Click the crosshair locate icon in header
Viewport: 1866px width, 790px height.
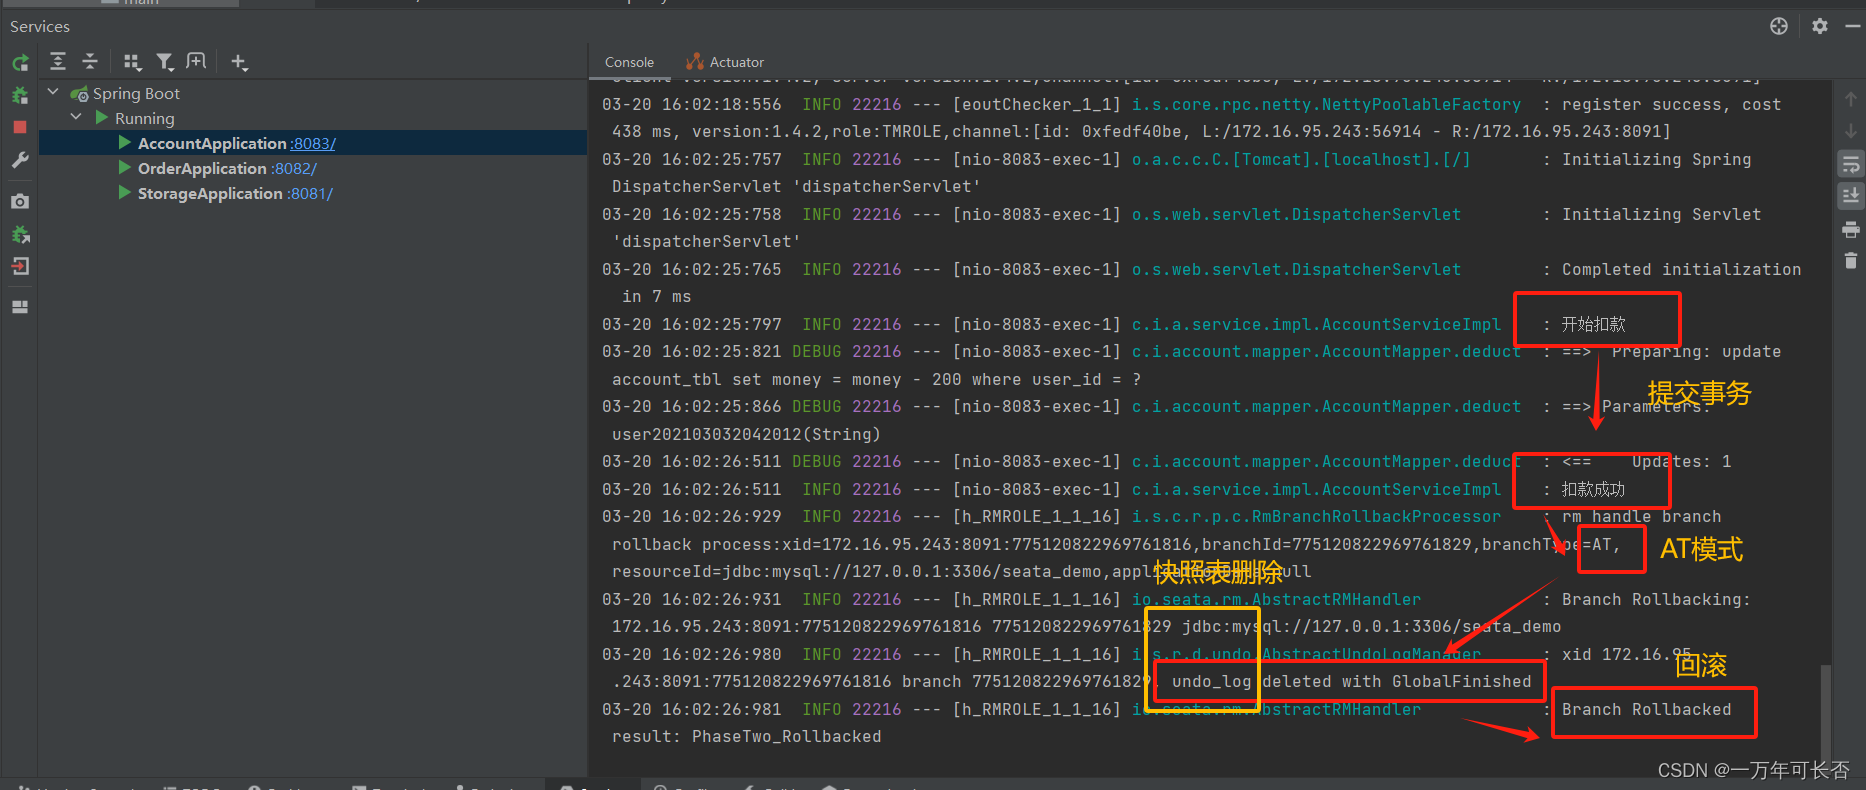[1779, 26]
